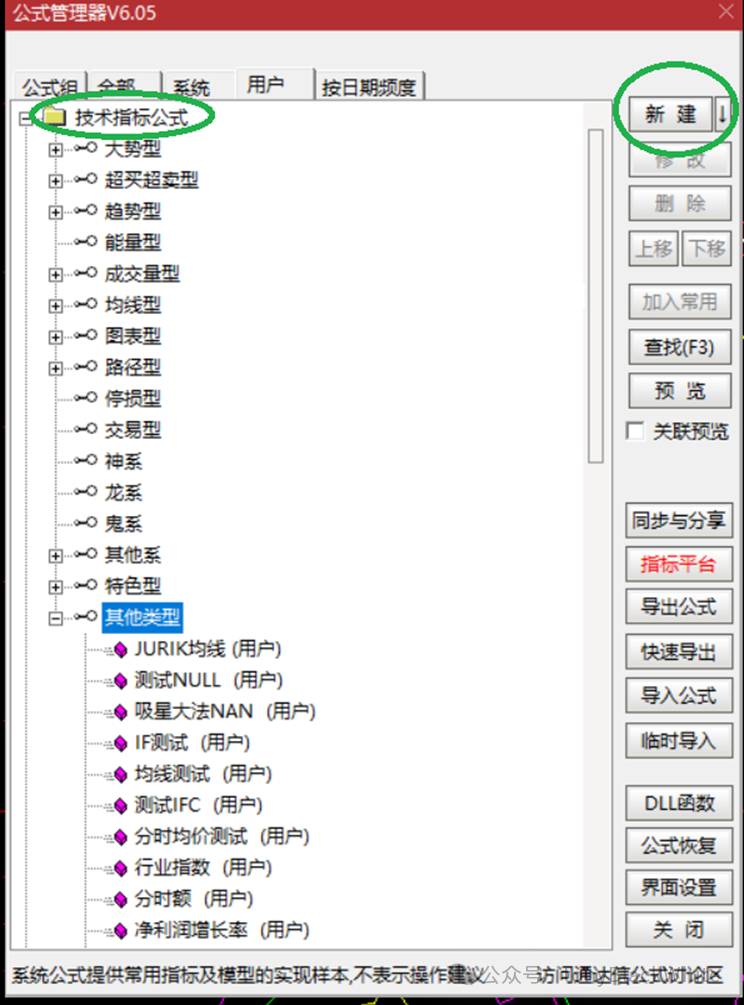Click the tree list vertical scrollbar thumb
The width and height of the screenshot is (744, 1005).
pyautogui.click(x=595, y=295)
